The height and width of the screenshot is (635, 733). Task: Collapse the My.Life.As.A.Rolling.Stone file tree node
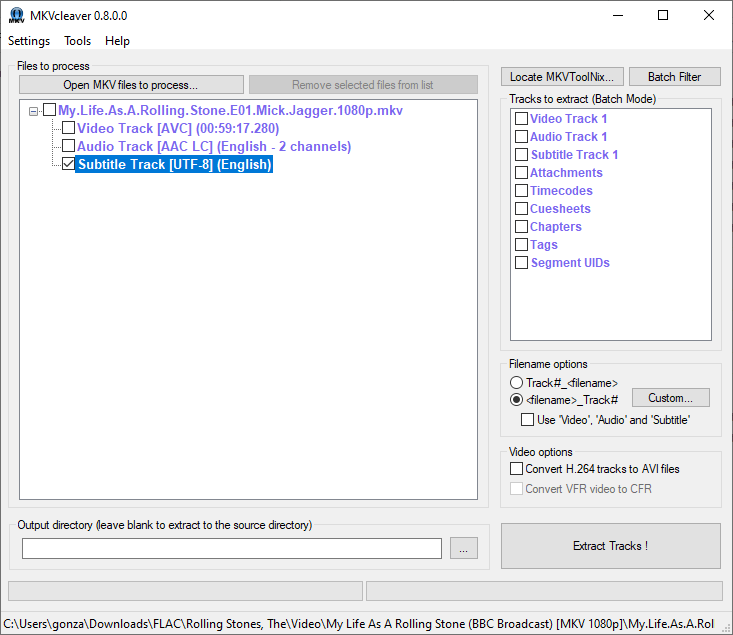pos(33,111)
